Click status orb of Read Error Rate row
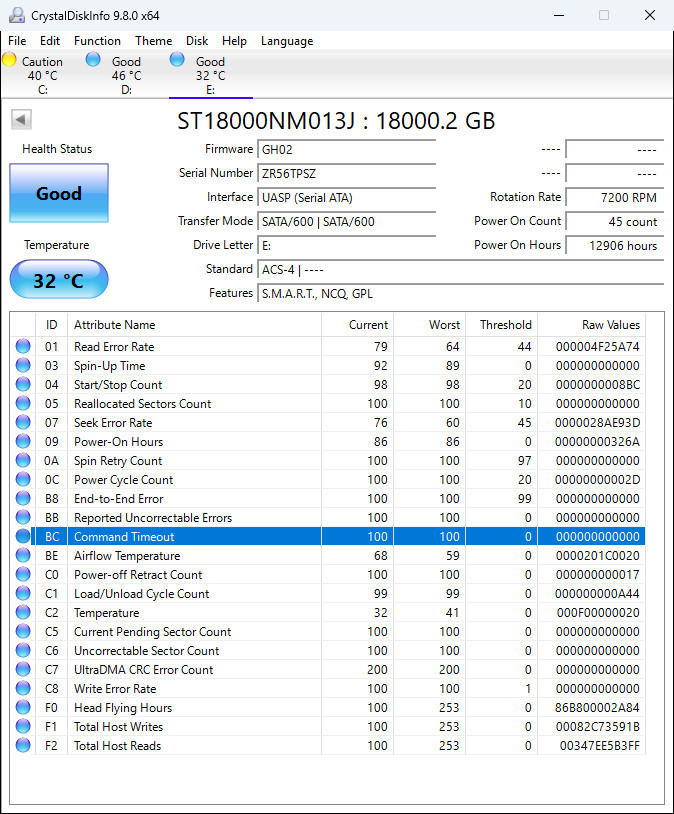The image size is (674, 814). (23, 346)
